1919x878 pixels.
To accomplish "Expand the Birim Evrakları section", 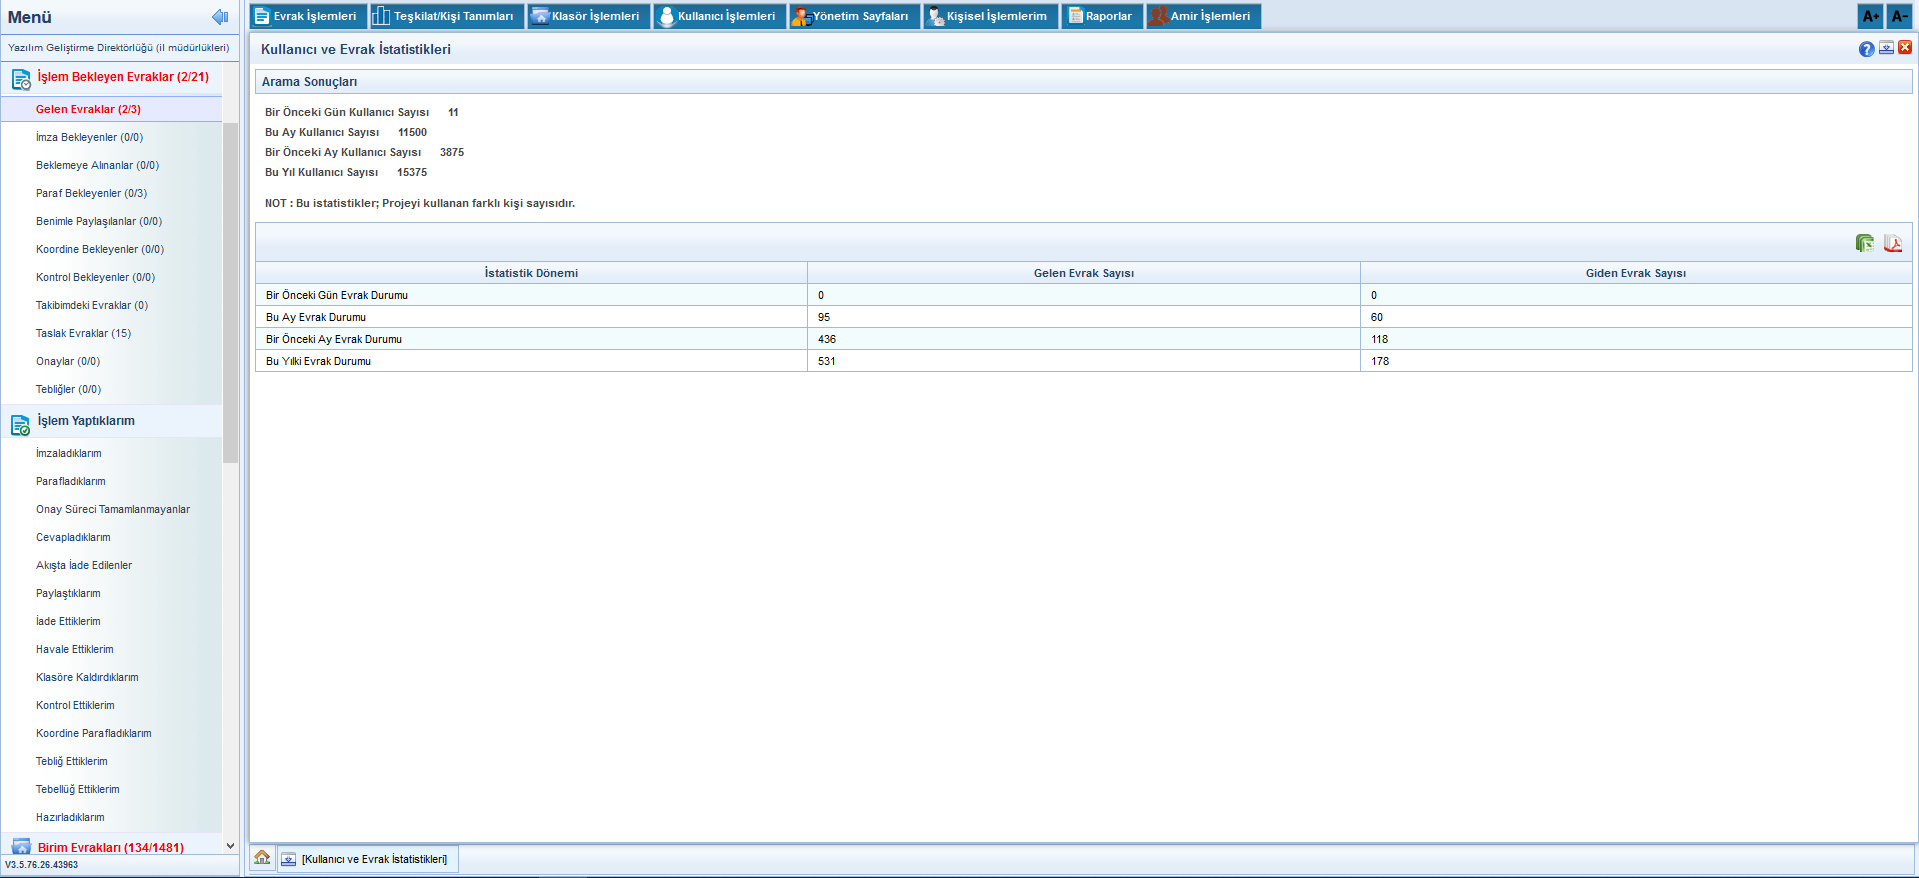I will 110,847.
